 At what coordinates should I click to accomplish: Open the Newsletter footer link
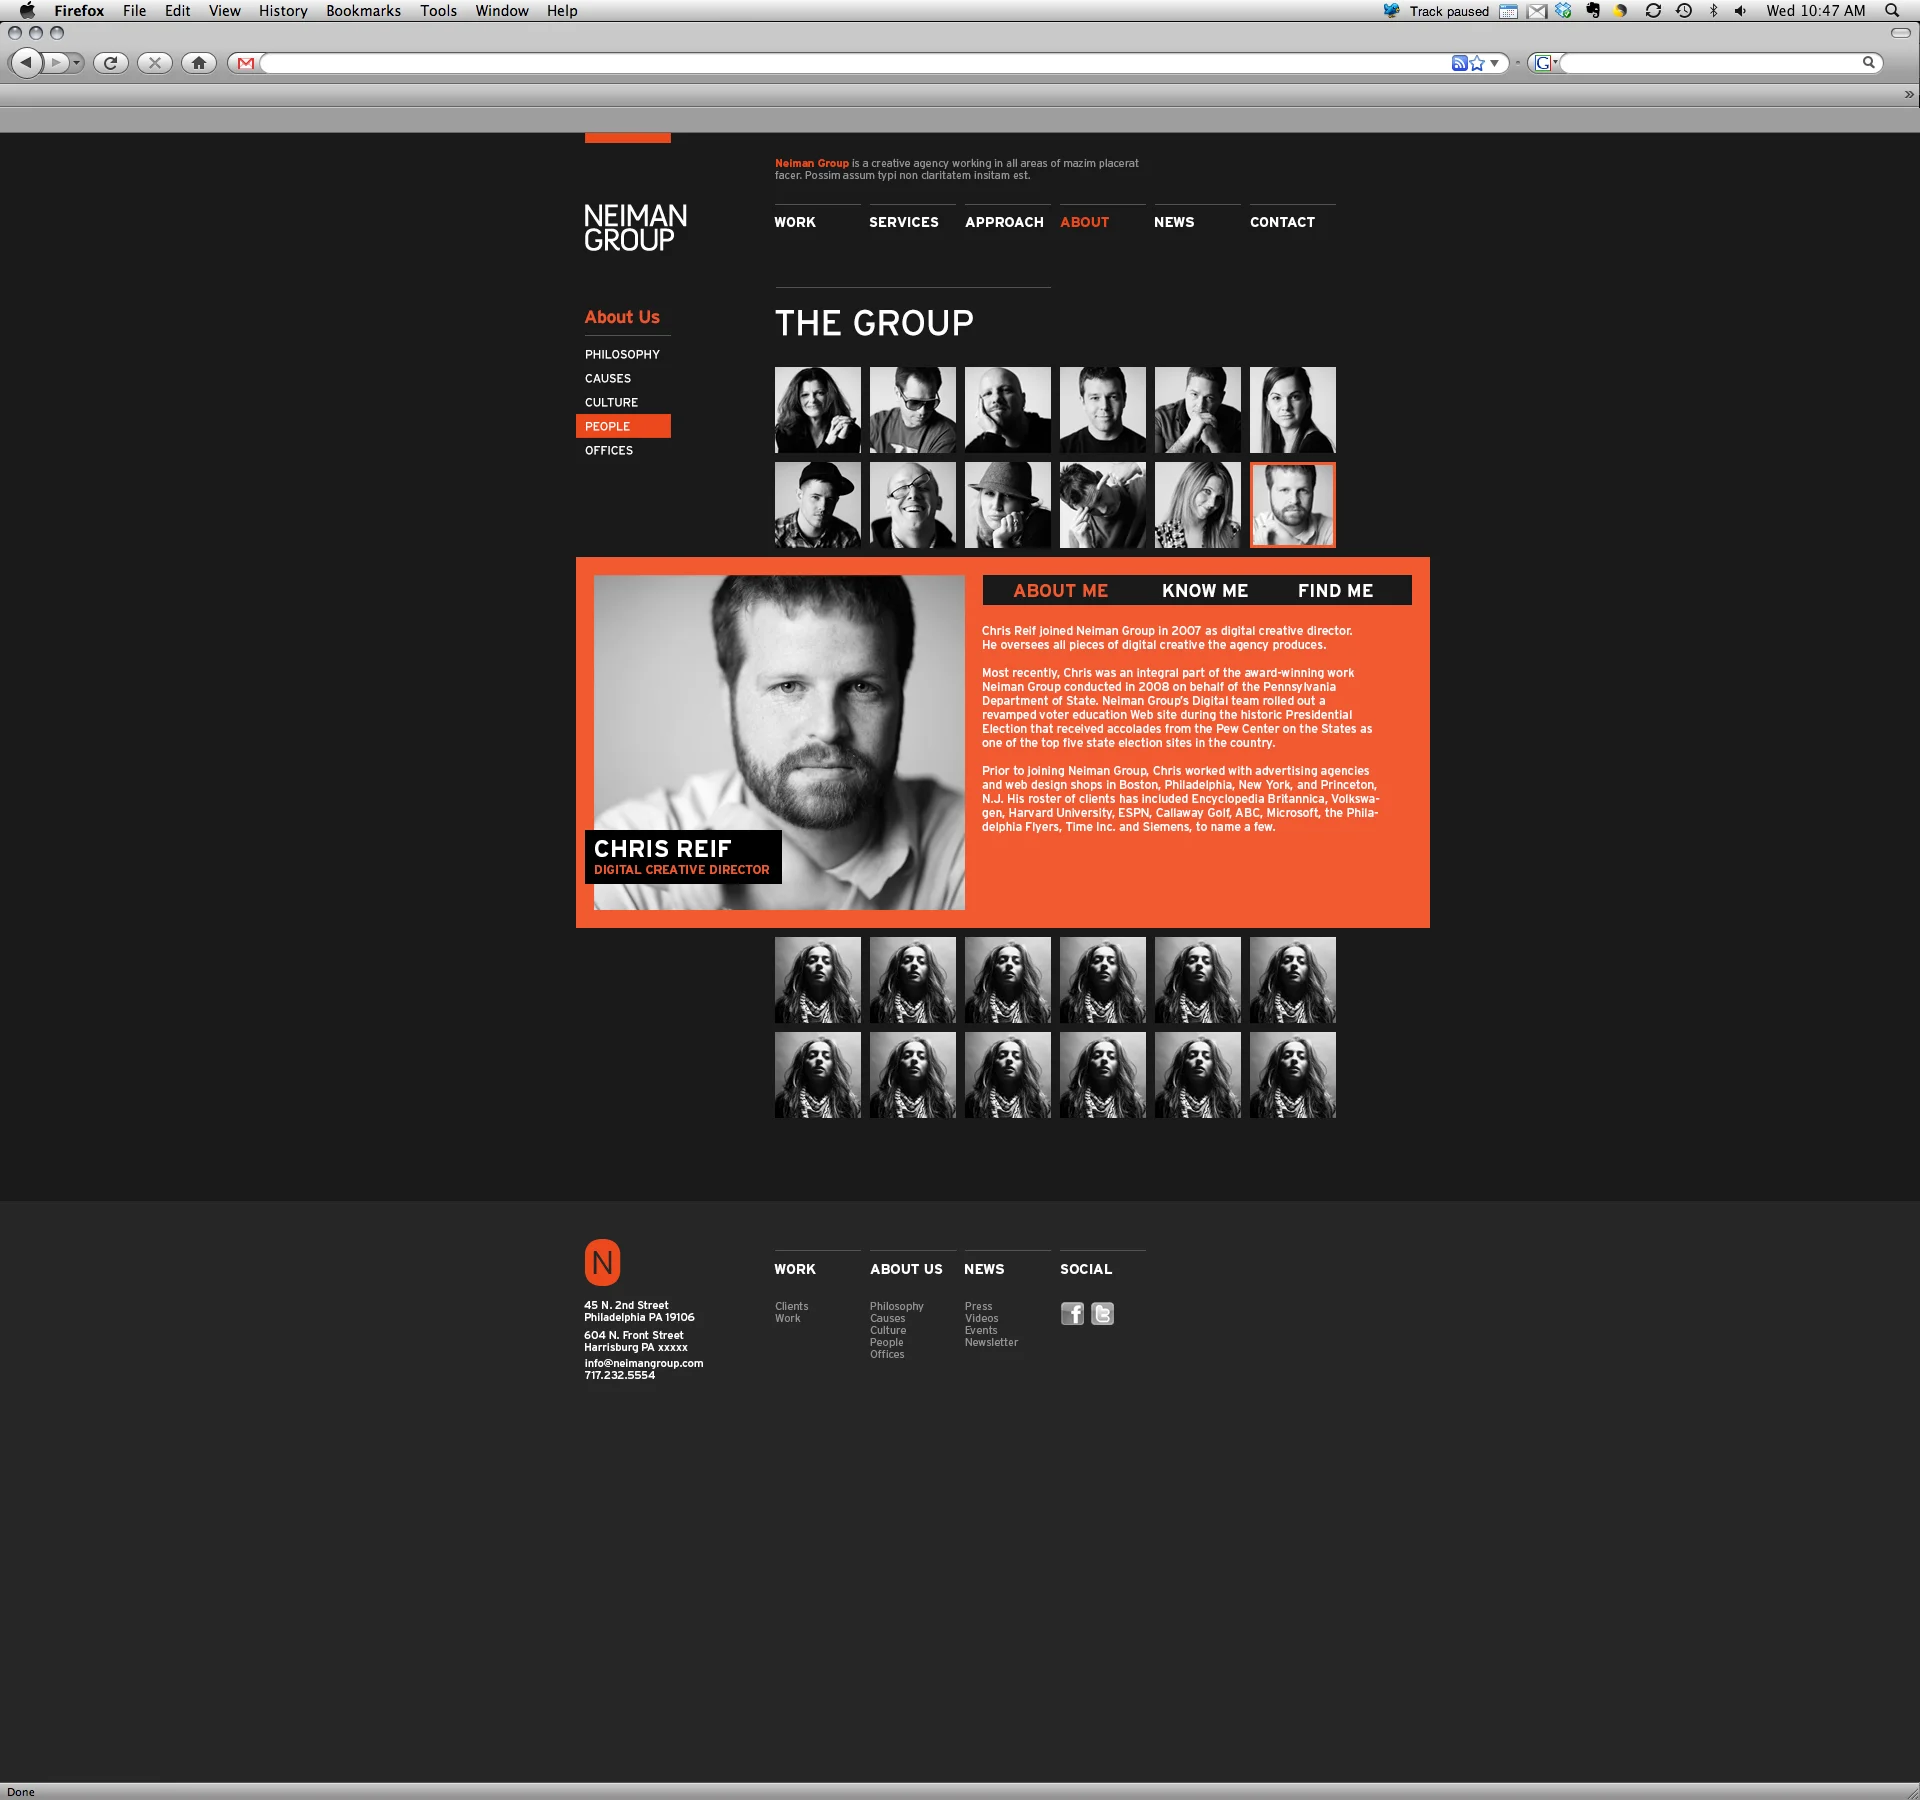(991, 1342)
